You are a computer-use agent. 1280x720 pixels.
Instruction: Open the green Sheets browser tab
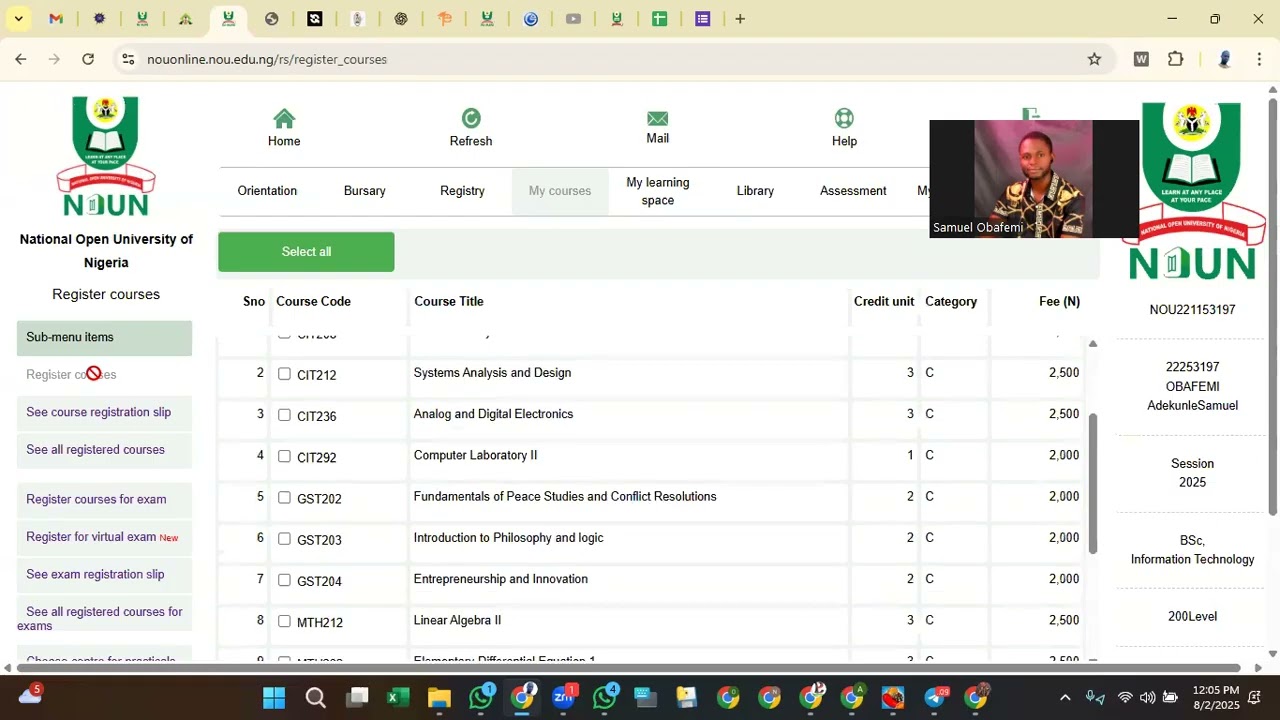point(659,19)
